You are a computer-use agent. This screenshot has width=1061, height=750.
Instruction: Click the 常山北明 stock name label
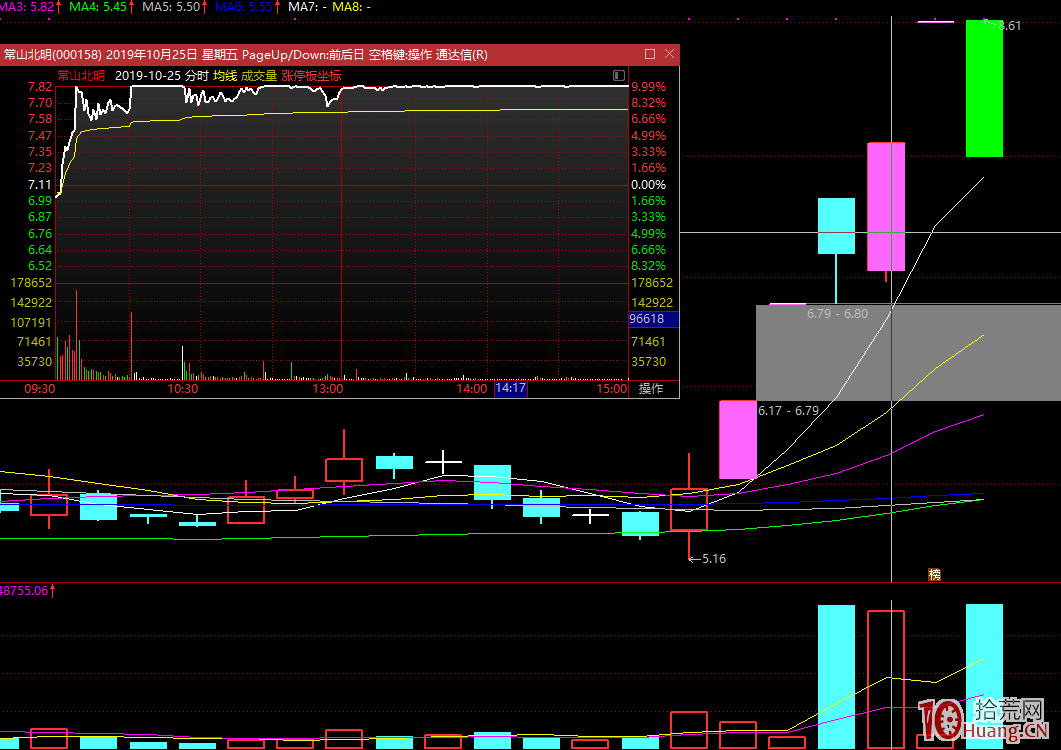80,76
